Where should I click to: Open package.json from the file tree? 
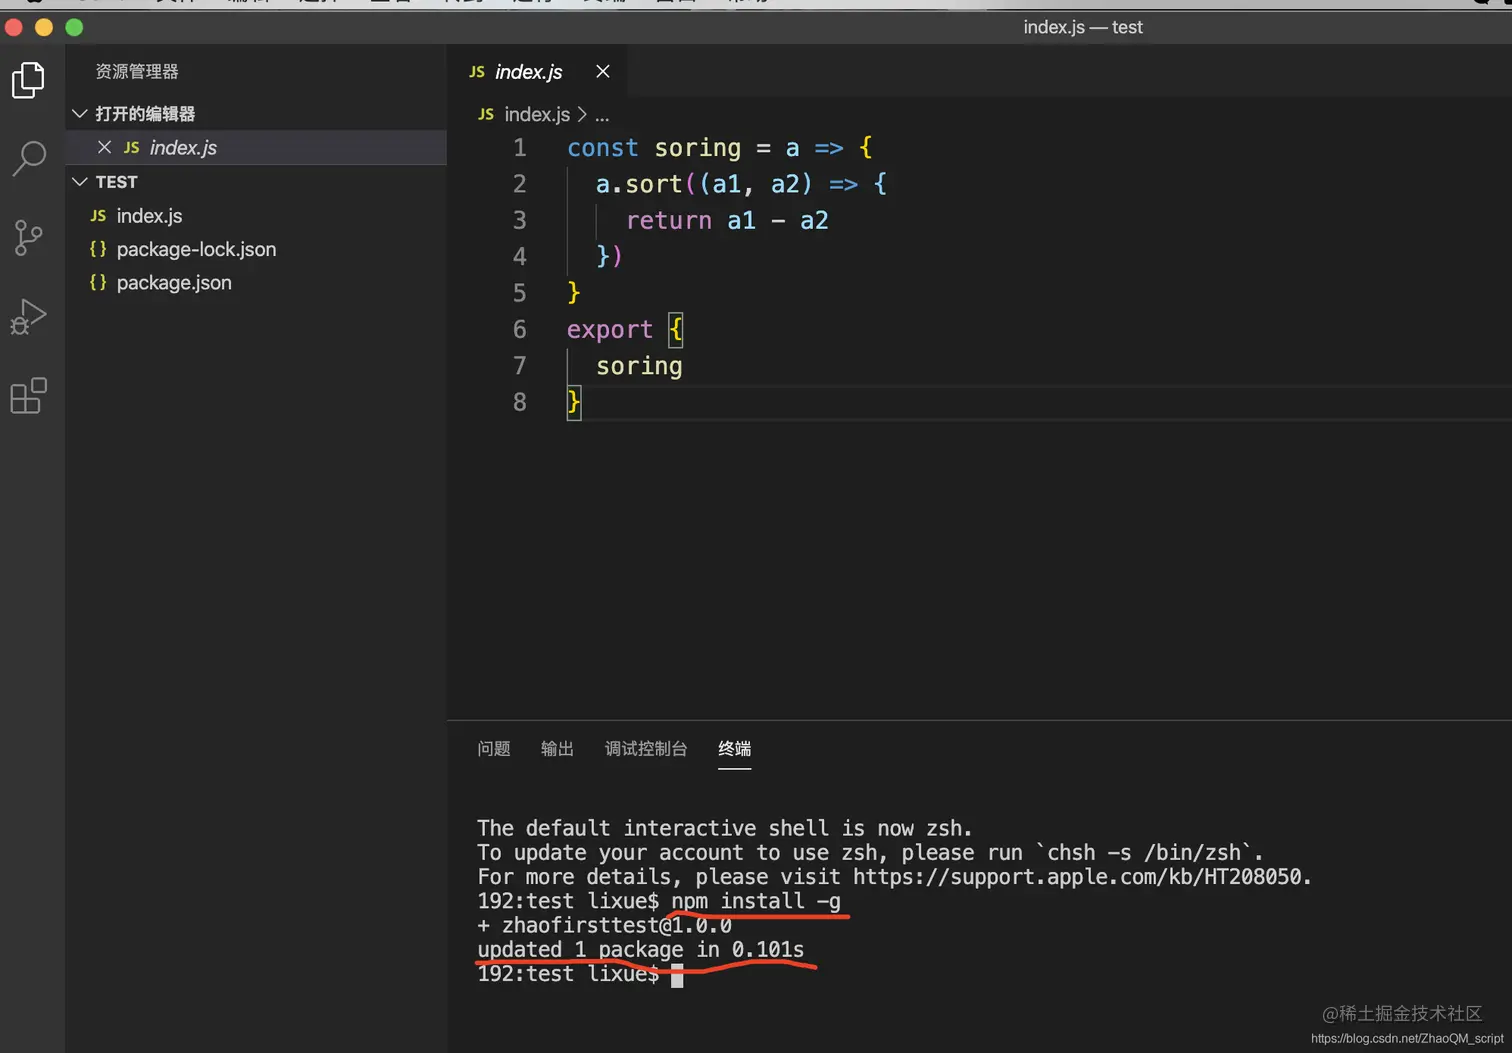pos(174,283)
